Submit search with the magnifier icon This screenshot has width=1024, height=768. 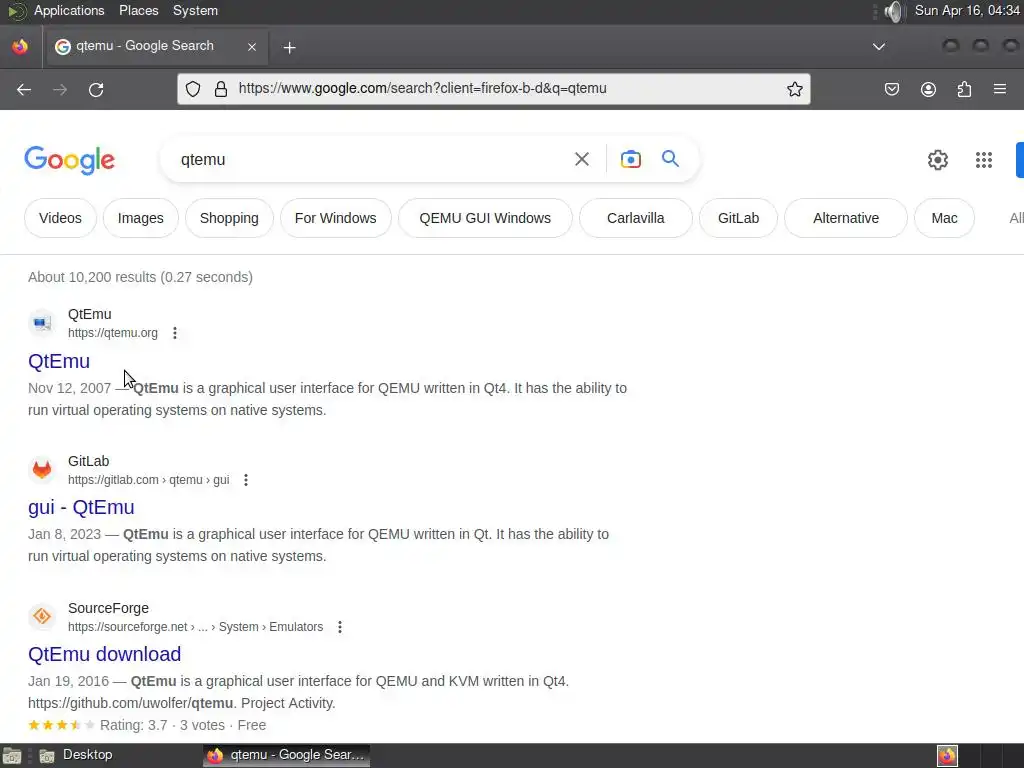[670, 158]
